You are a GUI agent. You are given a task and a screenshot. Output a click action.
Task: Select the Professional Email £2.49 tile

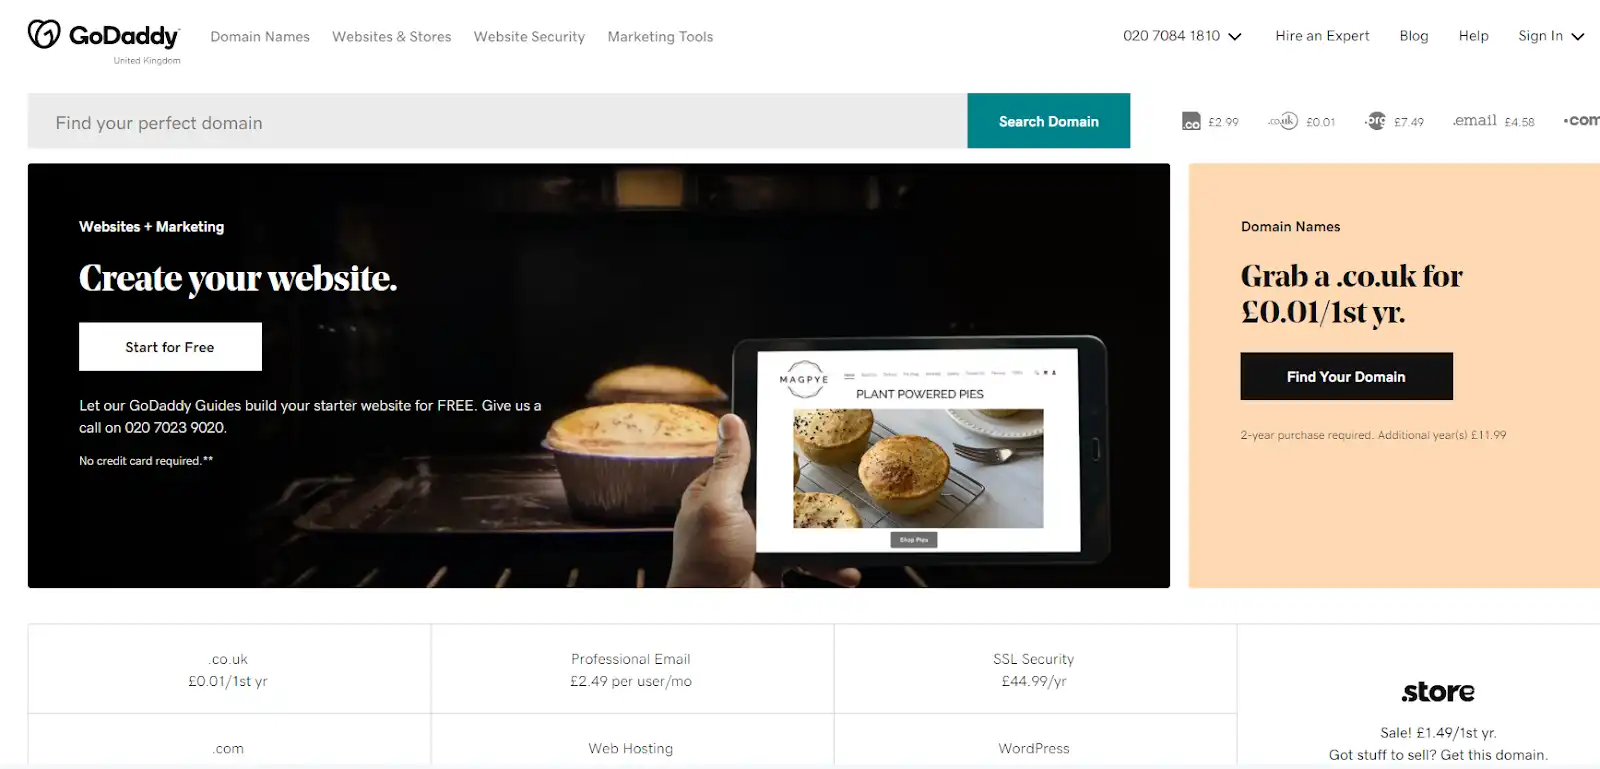632,669
